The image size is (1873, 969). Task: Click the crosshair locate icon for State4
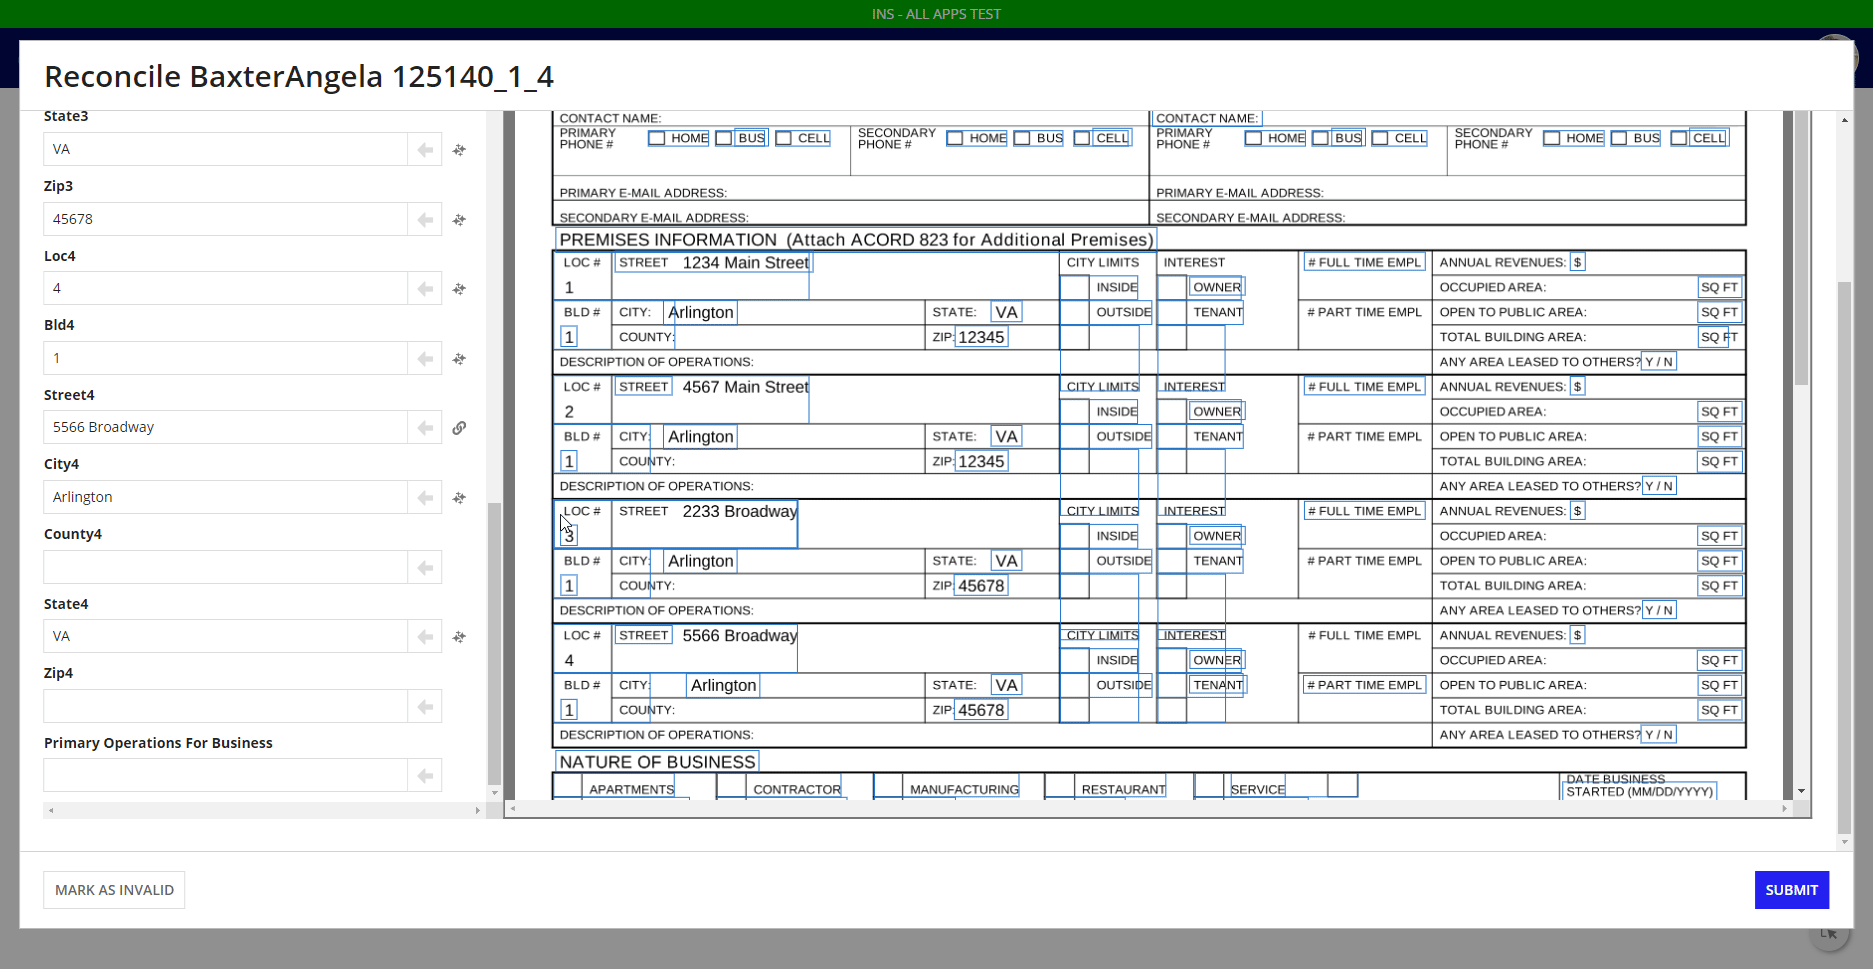[x=459, y=637]
